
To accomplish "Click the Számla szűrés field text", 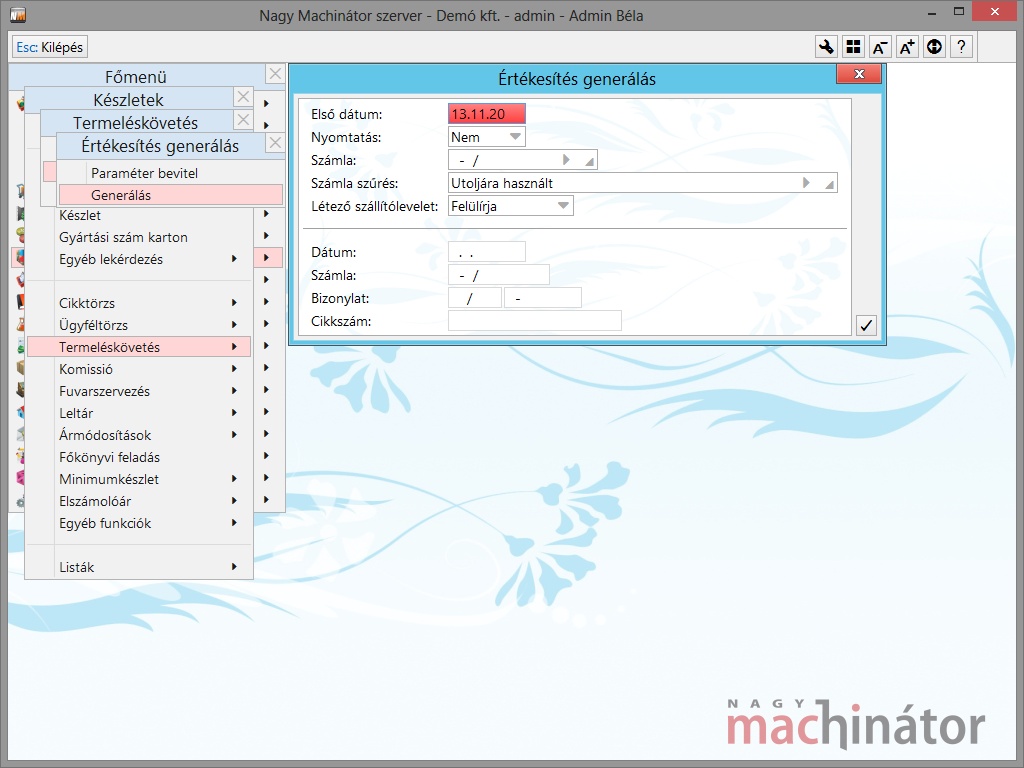I will (502, 184).
